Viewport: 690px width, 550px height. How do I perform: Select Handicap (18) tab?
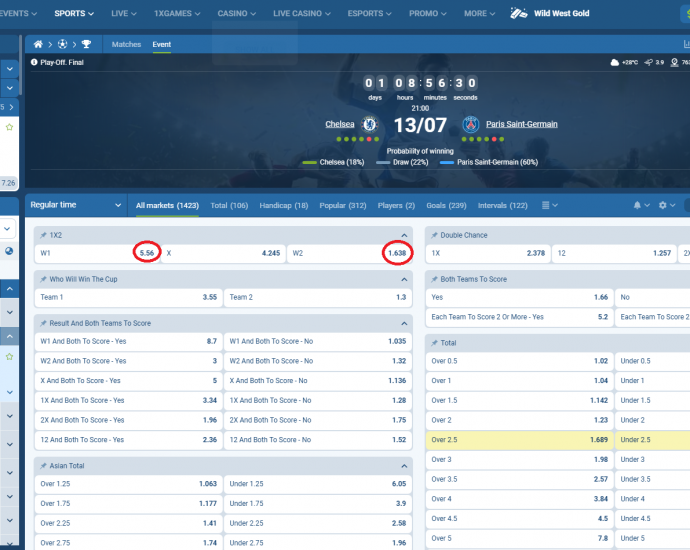coord(284,205)
